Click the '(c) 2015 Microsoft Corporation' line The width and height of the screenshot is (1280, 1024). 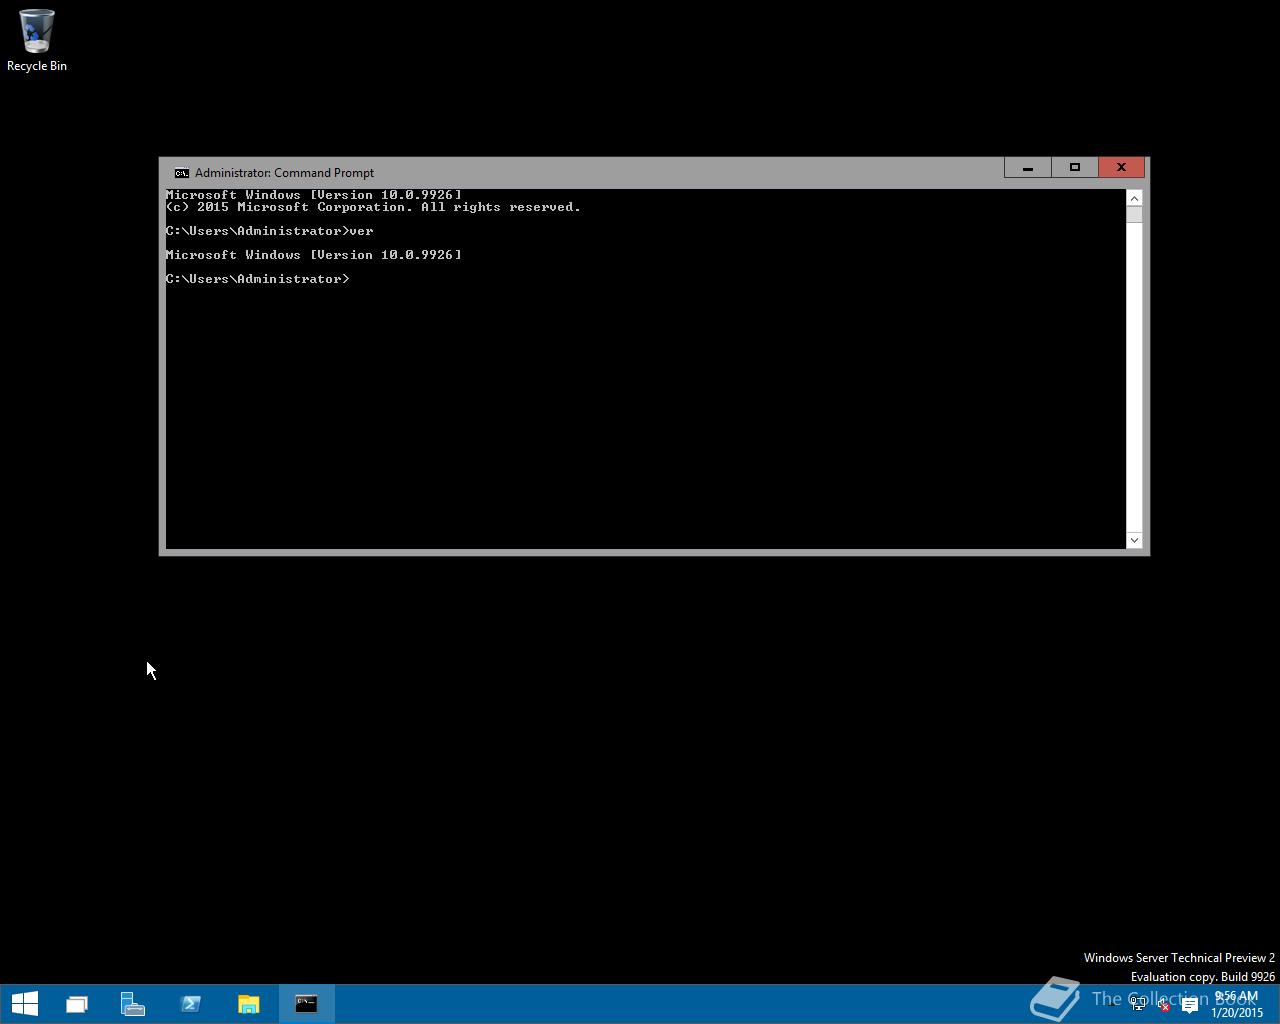373,207
